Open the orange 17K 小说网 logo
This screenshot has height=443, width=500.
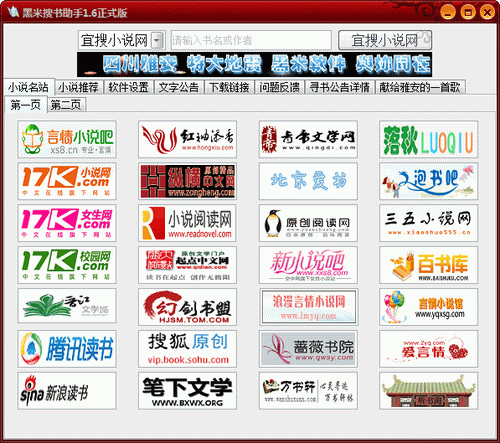coord(67,181)
